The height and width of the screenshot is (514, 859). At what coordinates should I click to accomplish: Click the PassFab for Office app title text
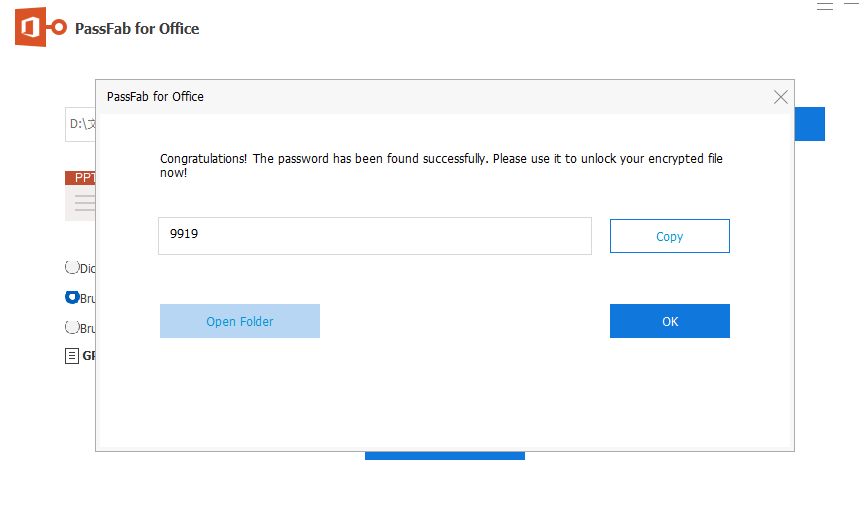pyautogui.click(x=137, y=29)
